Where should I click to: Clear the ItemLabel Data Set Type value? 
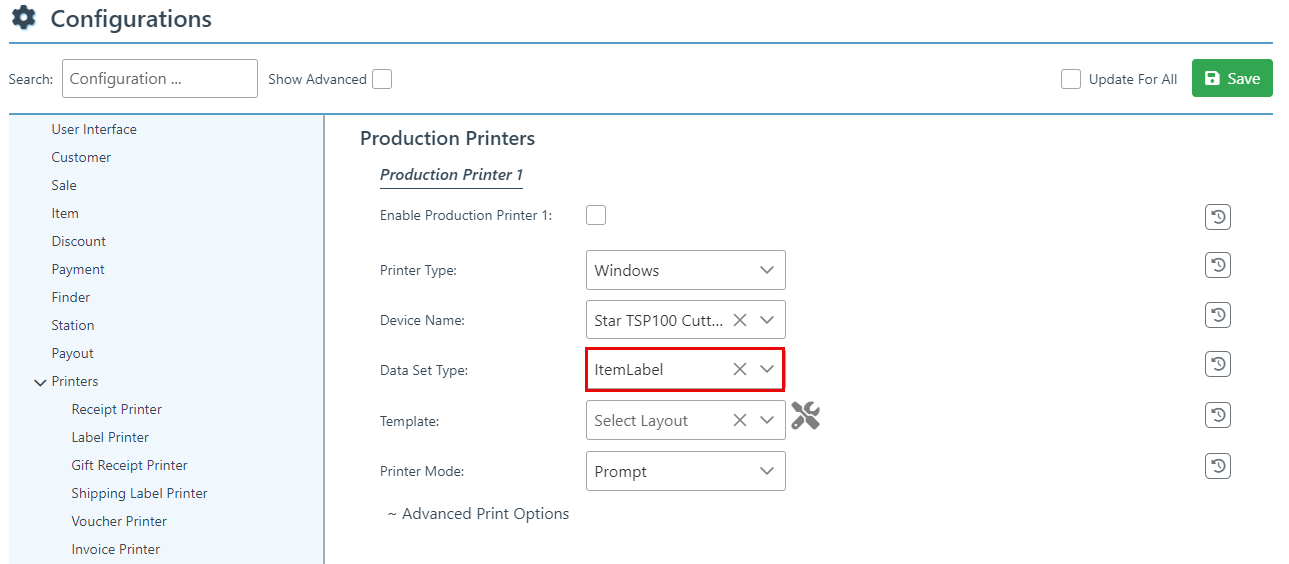[x=740, y=369]
